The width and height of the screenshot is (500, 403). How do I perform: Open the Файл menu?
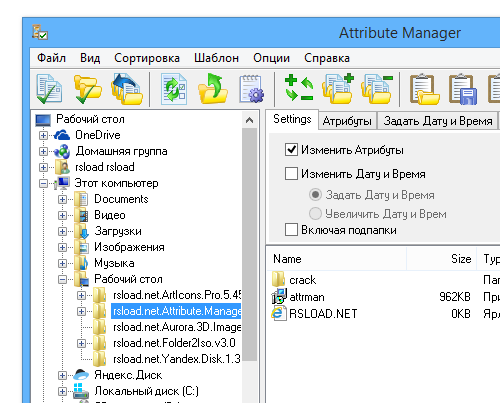tap(51, 58)
